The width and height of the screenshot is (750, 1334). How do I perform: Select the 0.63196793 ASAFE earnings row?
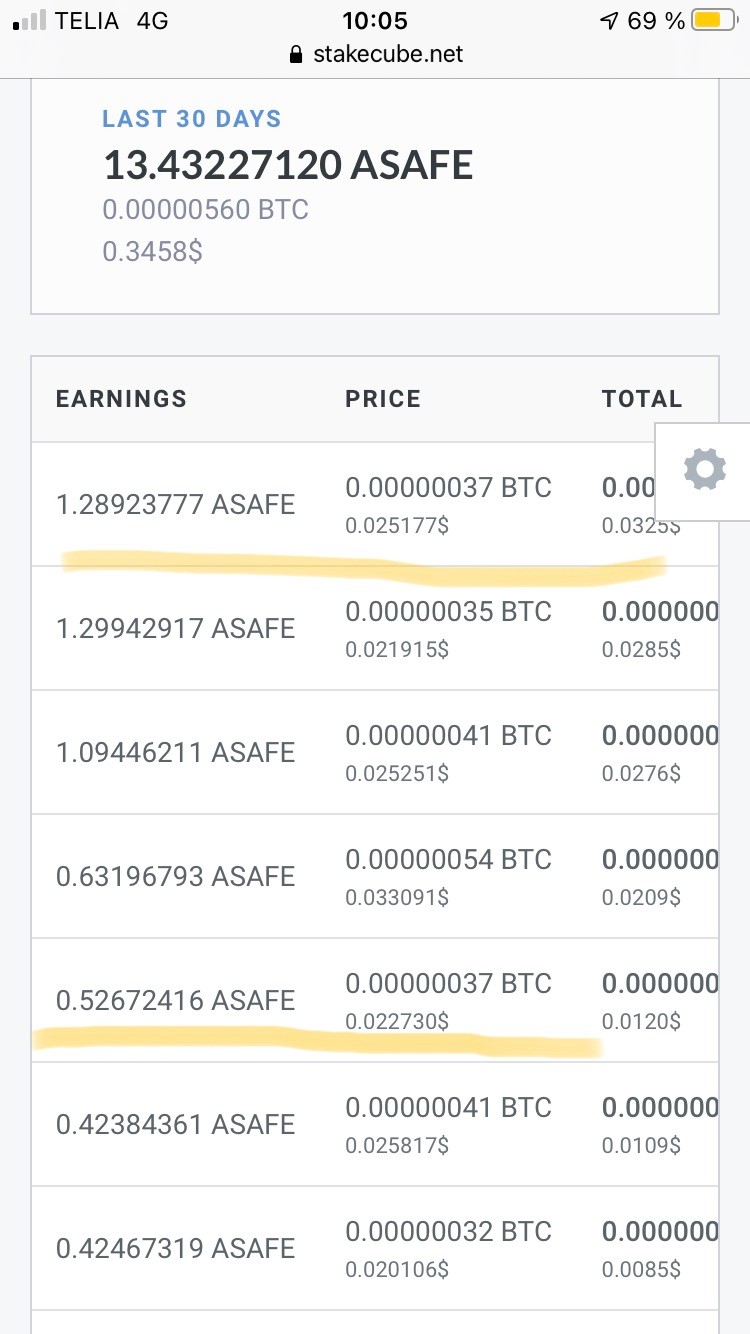coord(375,876)
